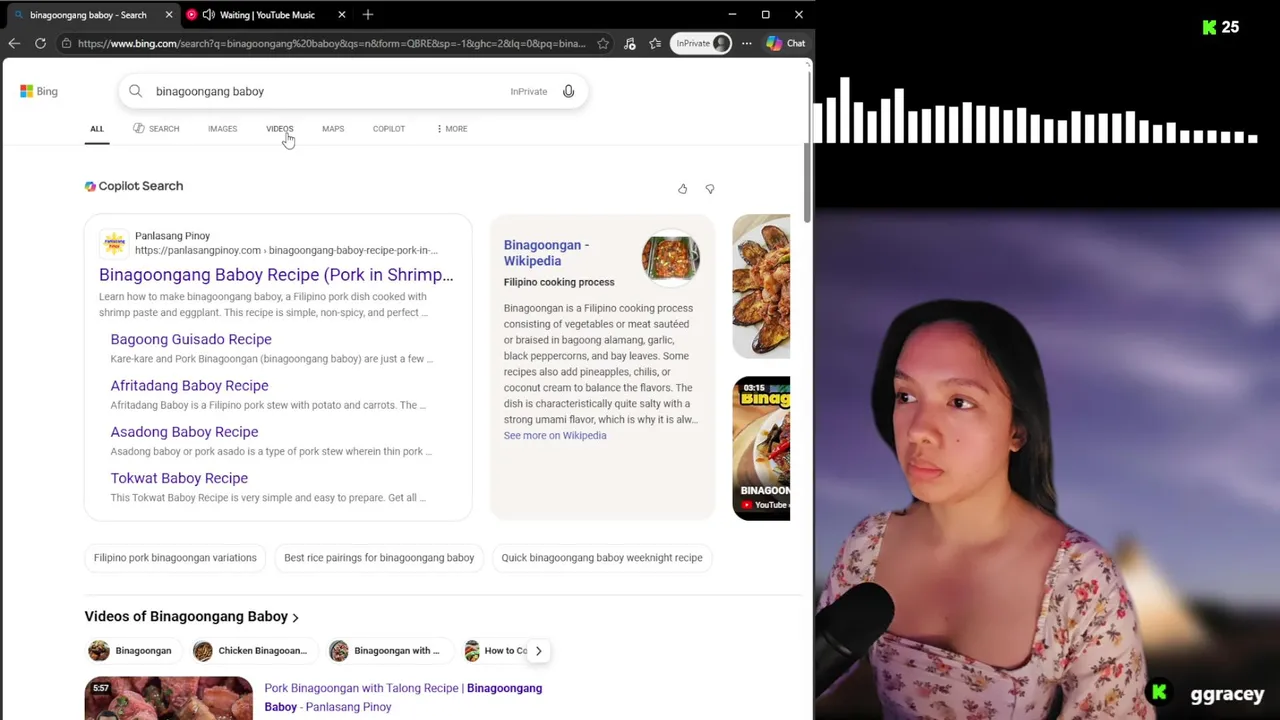This screenshot has height=720, width=1280.
Task: Open Copilot Chat in the browser toolbar
Action: point(786,43)
